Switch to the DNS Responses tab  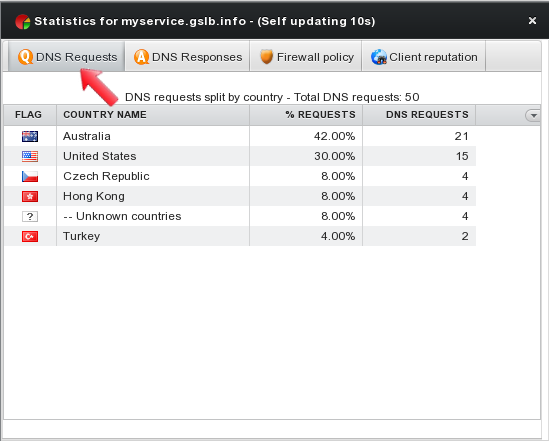pos(188,57)
